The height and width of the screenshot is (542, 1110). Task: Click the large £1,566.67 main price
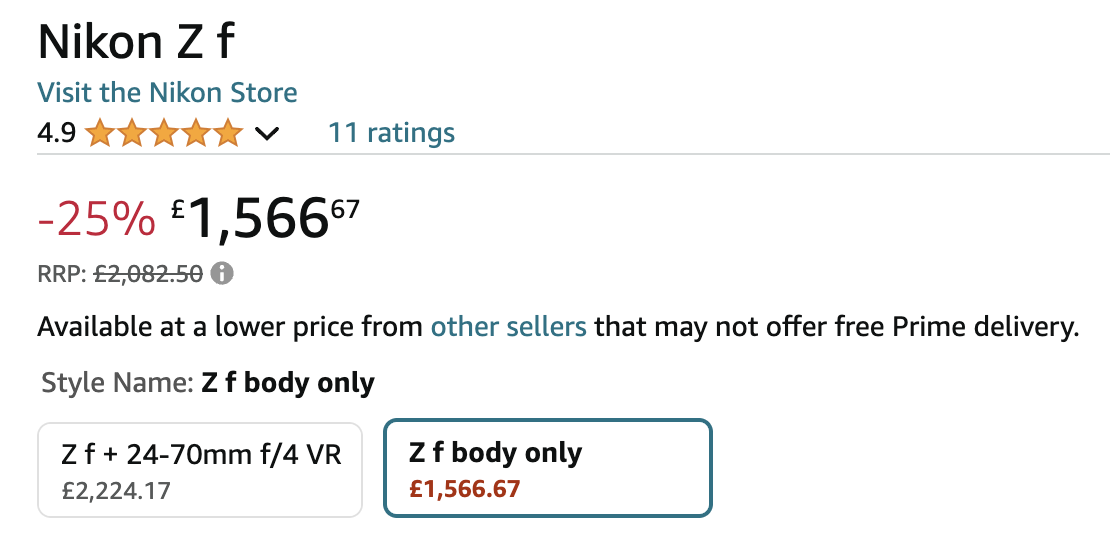[x=265, y=218]
